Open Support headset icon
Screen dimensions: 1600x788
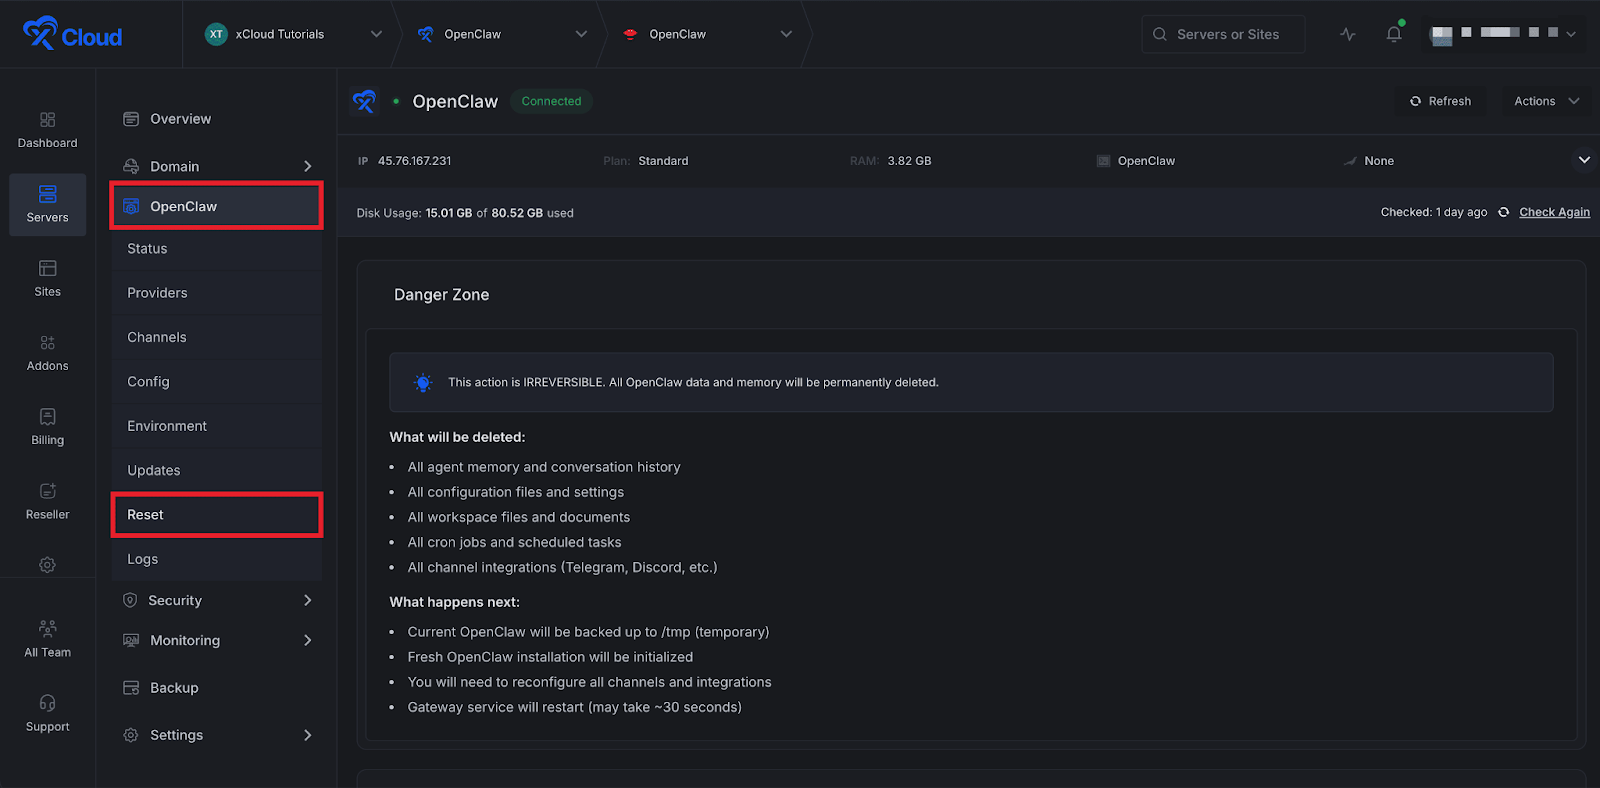(47, 713)
